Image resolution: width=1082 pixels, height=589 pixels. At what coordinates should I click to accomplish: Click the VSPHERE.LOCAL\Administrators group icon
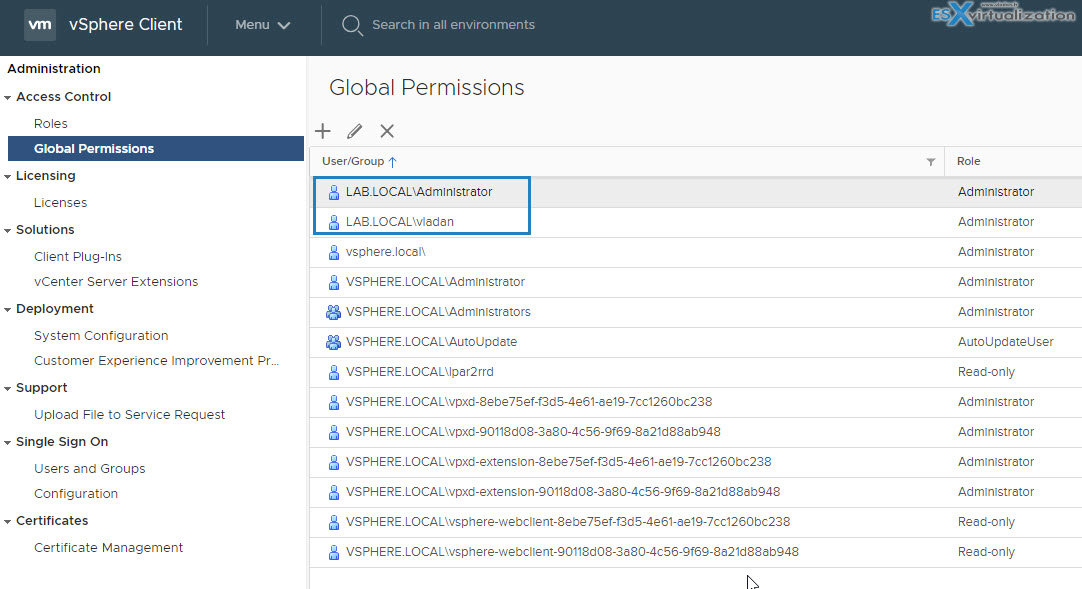tap(333, 312)
